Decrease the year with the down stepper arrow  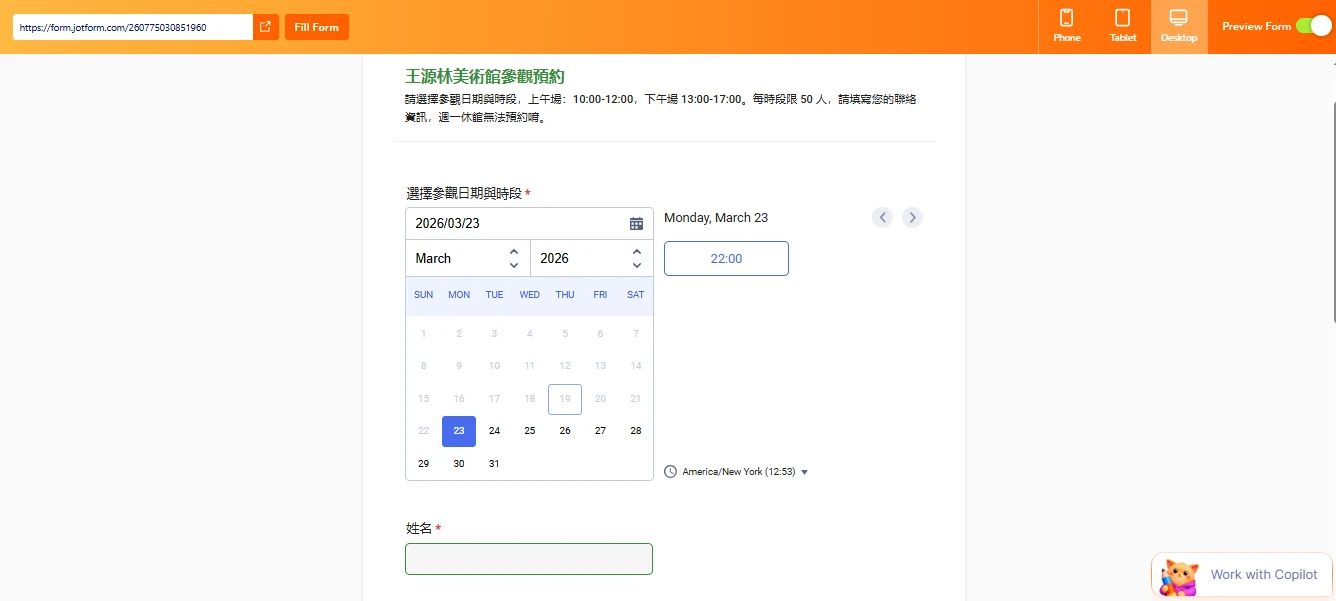click(x=637, y=265)
